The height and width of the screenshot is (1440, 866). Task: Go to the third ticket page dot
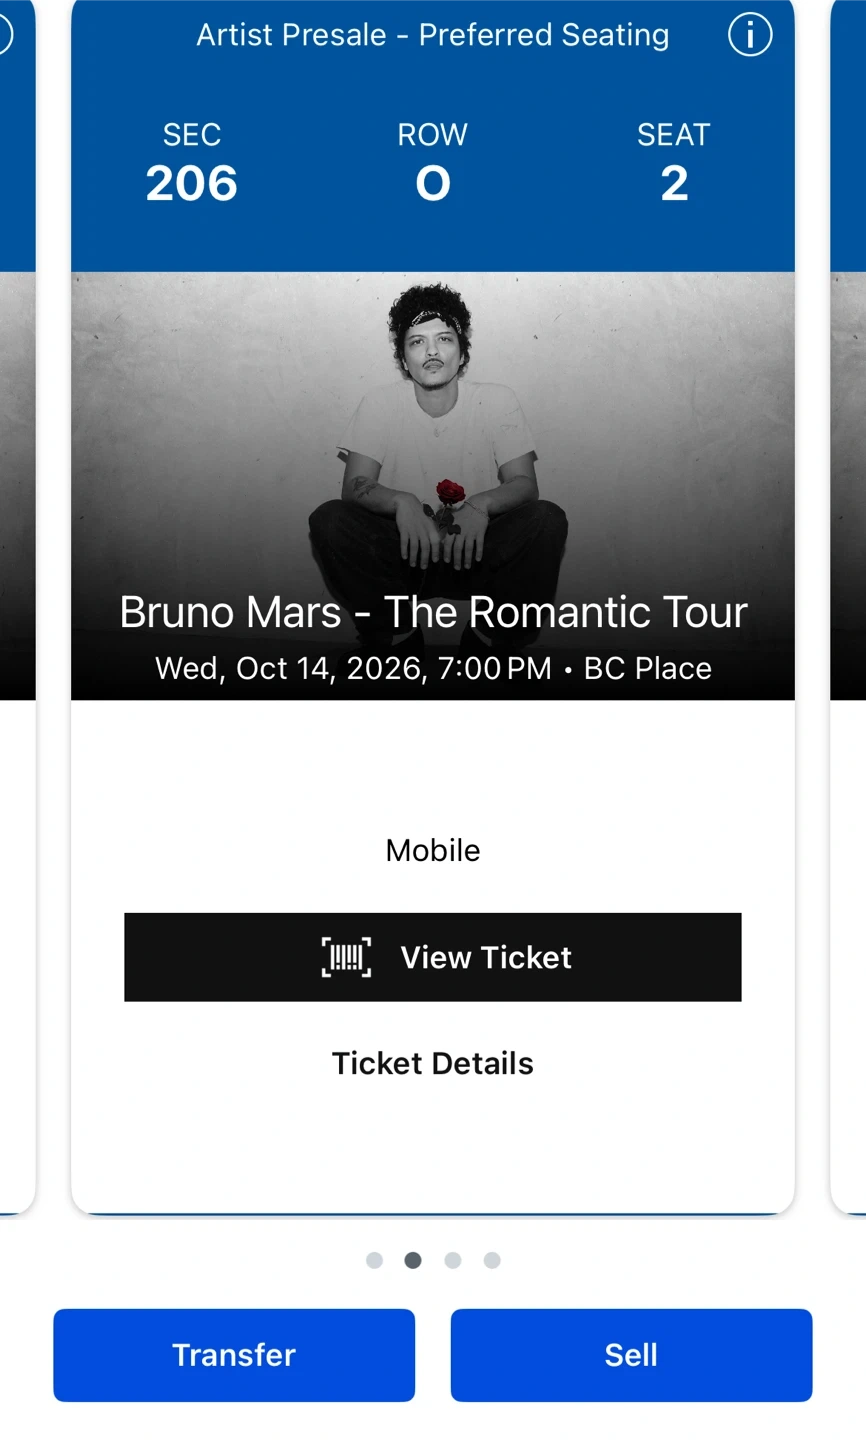[x=452, y=1260]
